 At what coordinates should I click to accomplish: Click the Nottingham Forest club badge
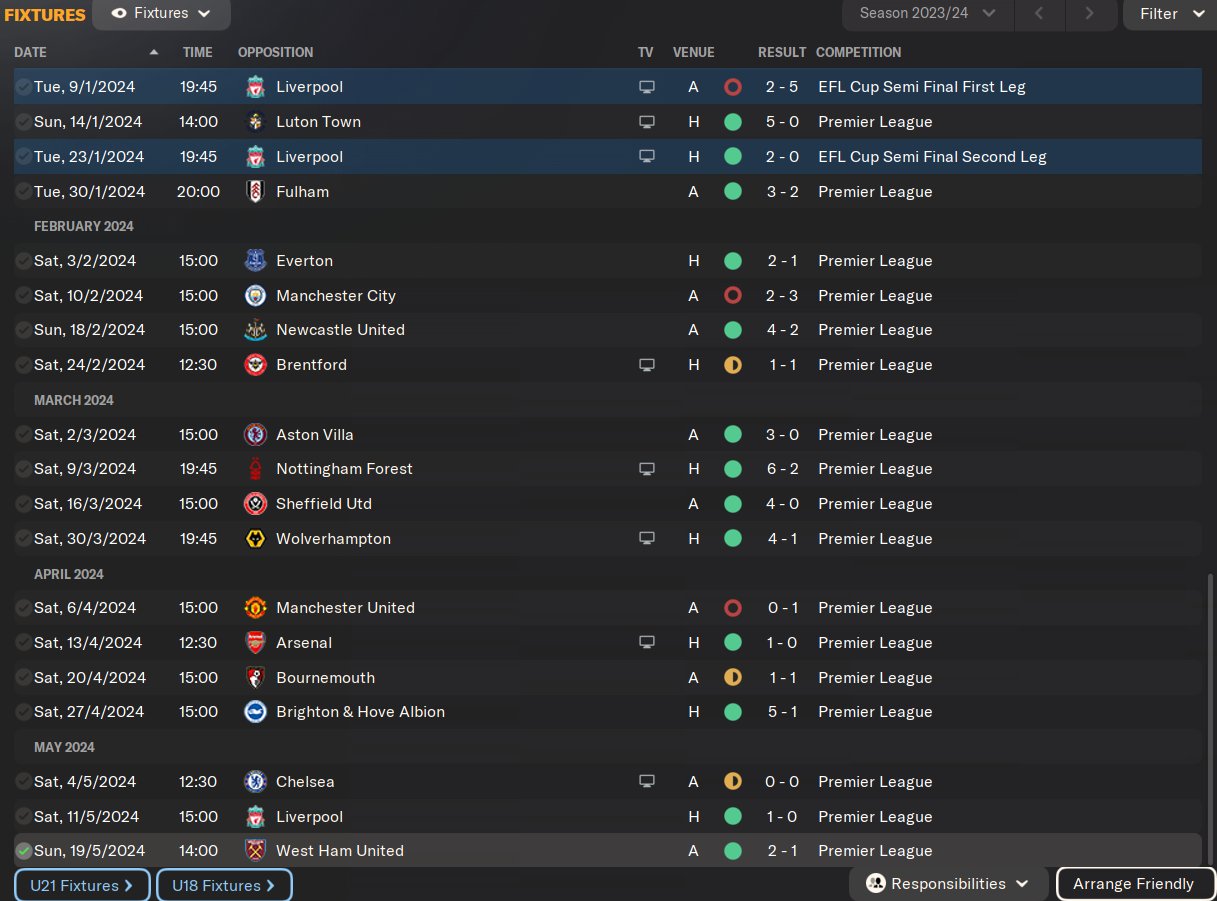click(x=255, y=469)
